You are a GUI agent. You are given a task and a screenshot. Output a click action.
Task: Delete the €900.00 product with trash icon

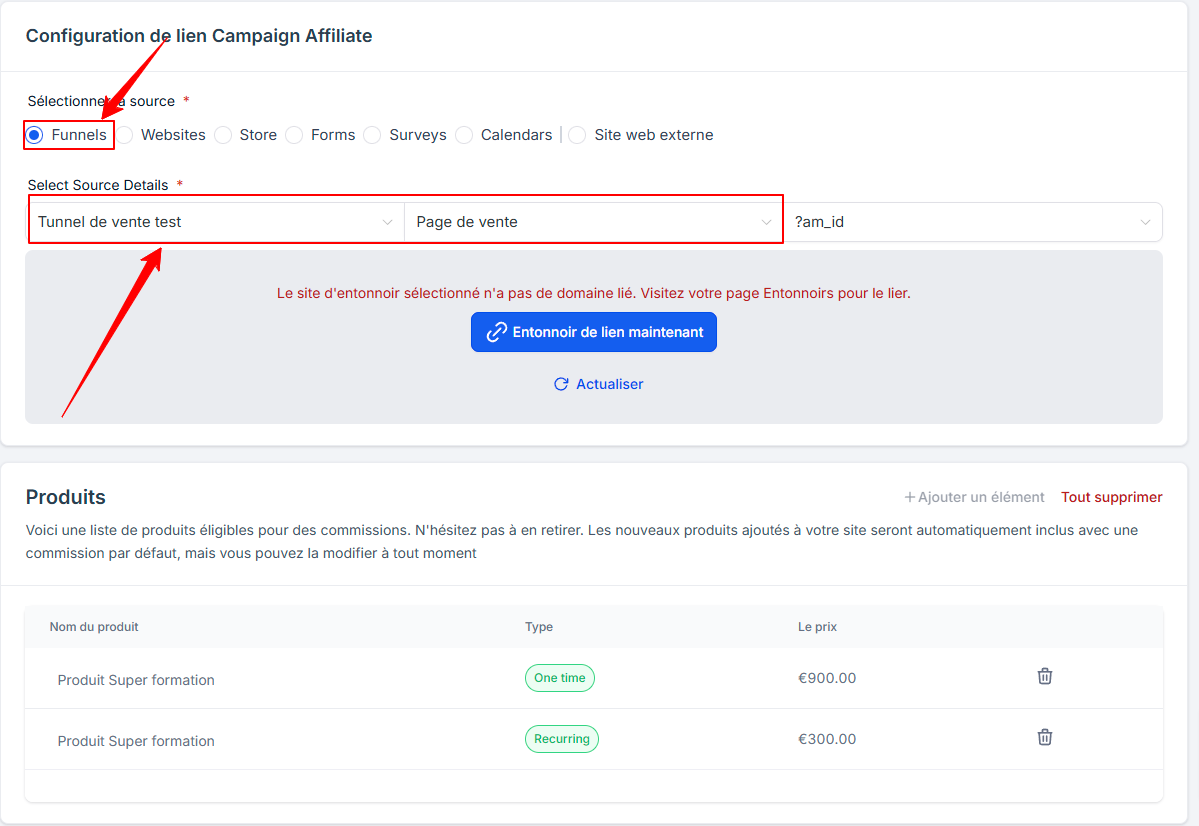[x=1045, y=677]
